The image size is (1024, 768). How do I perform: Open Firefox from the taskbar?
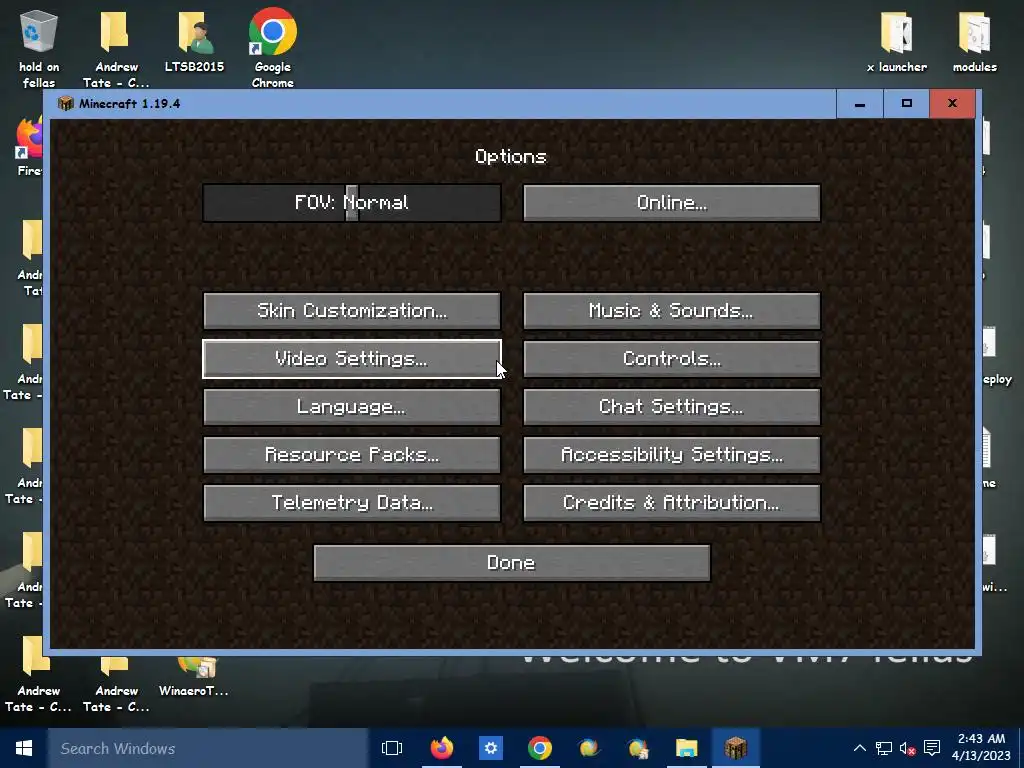pyautogui.click(x=441, y=748)
